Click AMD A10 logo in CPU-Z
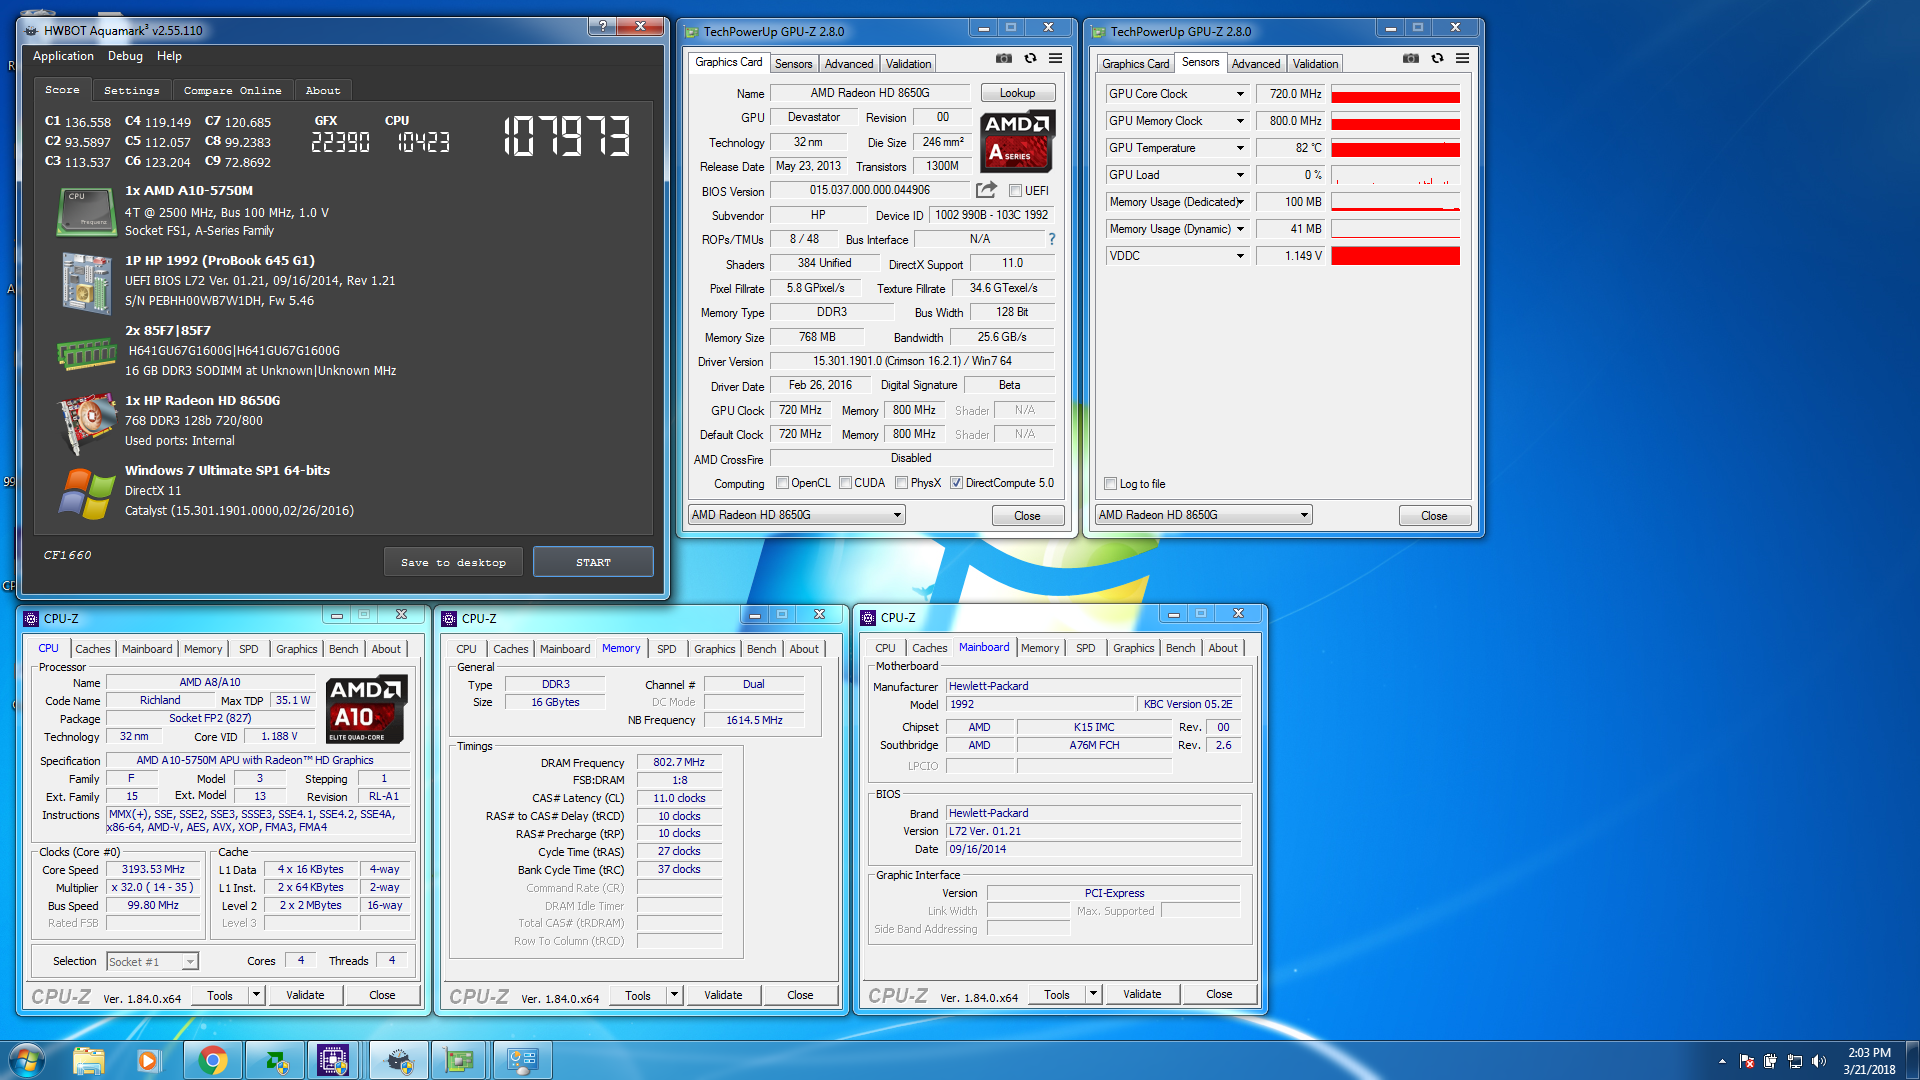The height and width of the screenshot is (1080, 1920). pos(366,708)
